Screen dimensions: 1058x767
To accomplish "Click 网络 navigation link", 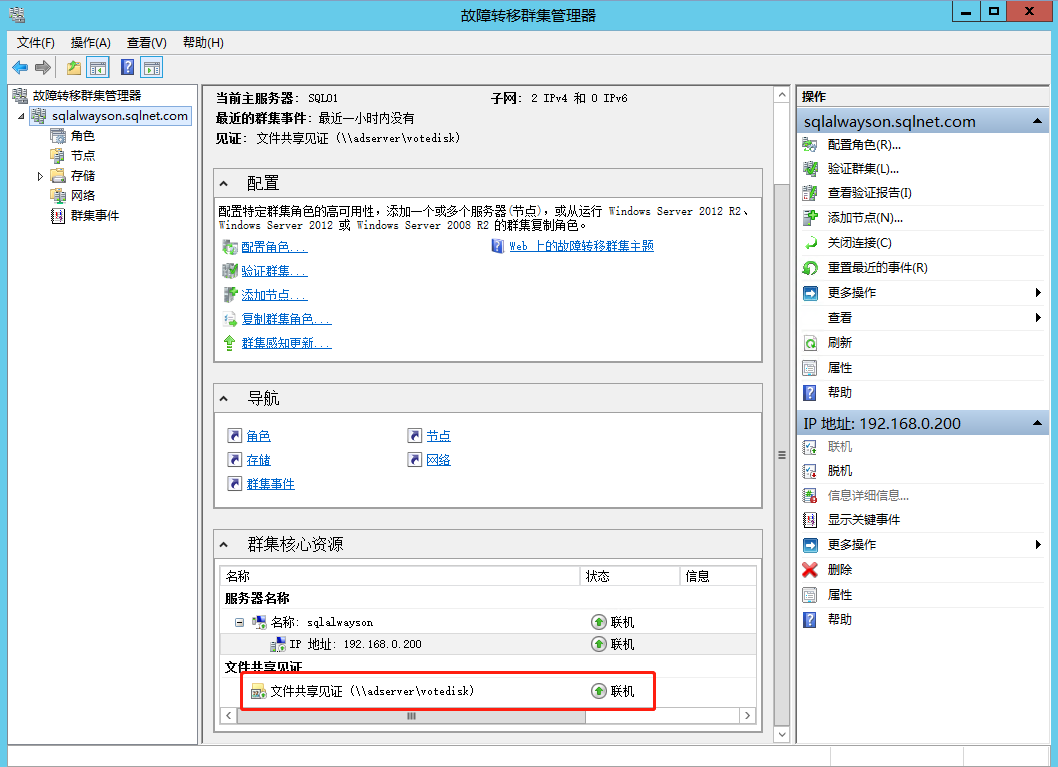I will (x=439, y=460).
